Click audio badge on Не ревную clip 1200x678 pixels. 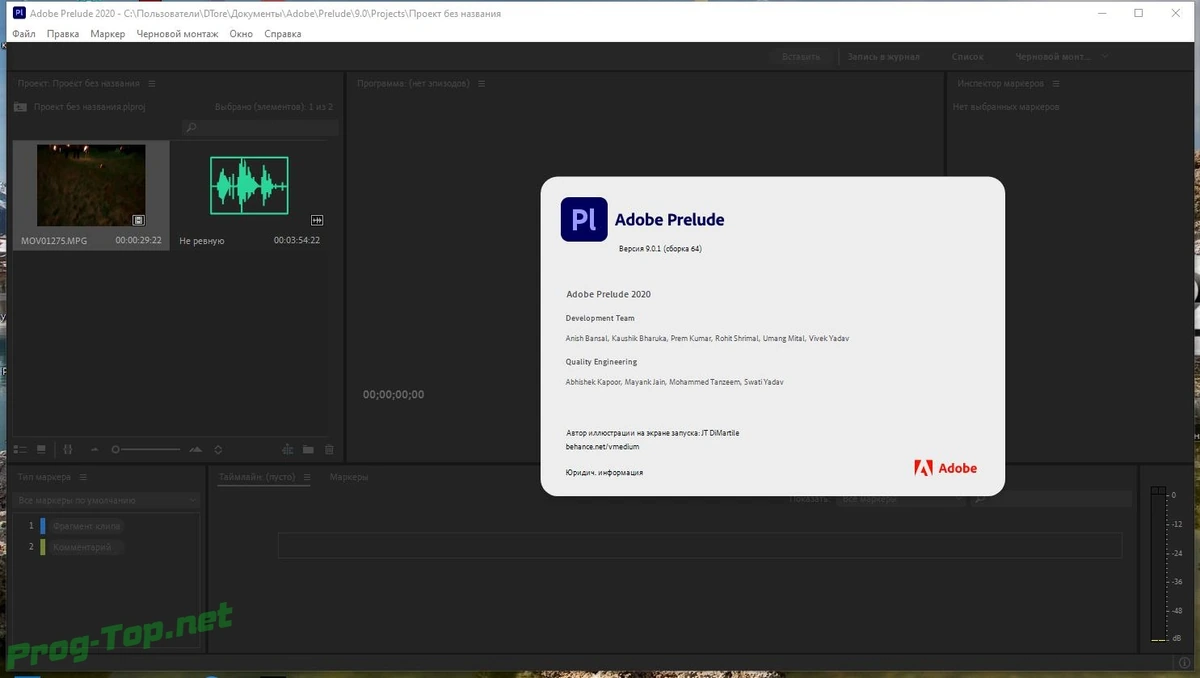(x=318, y=220)
